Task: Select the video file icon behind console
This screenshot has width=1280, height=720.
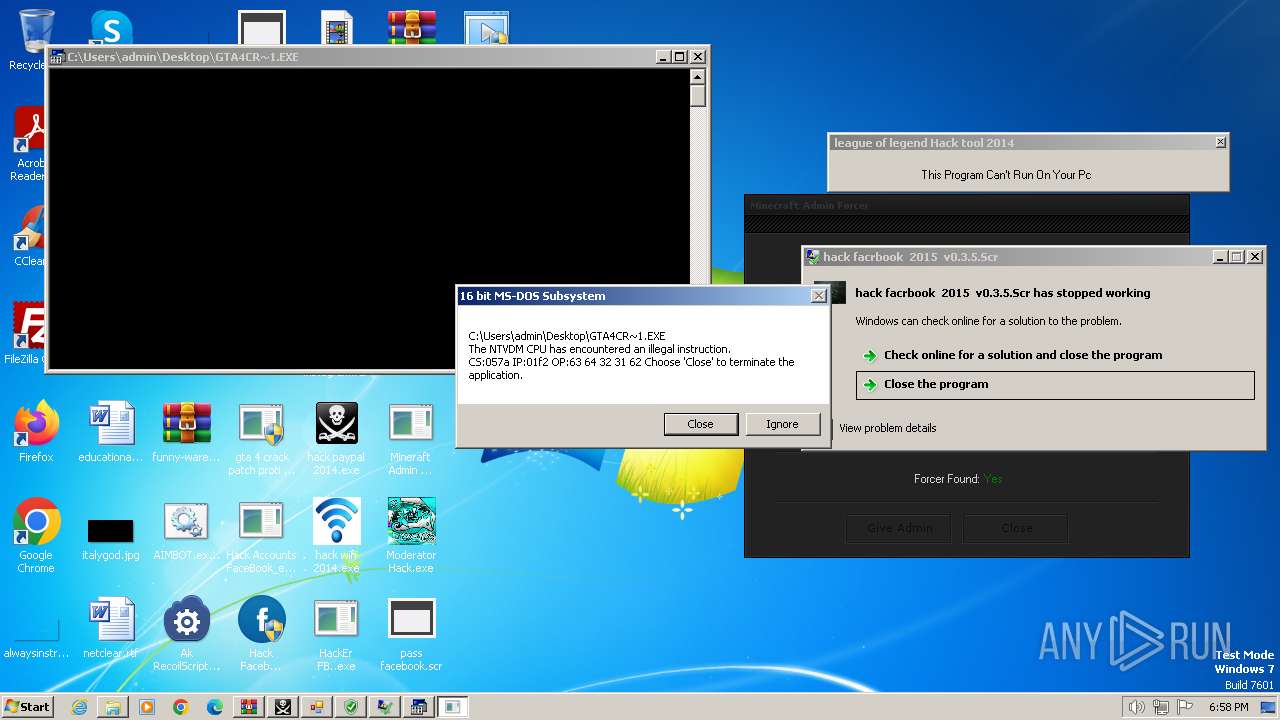Action: [x=337, y=28]
